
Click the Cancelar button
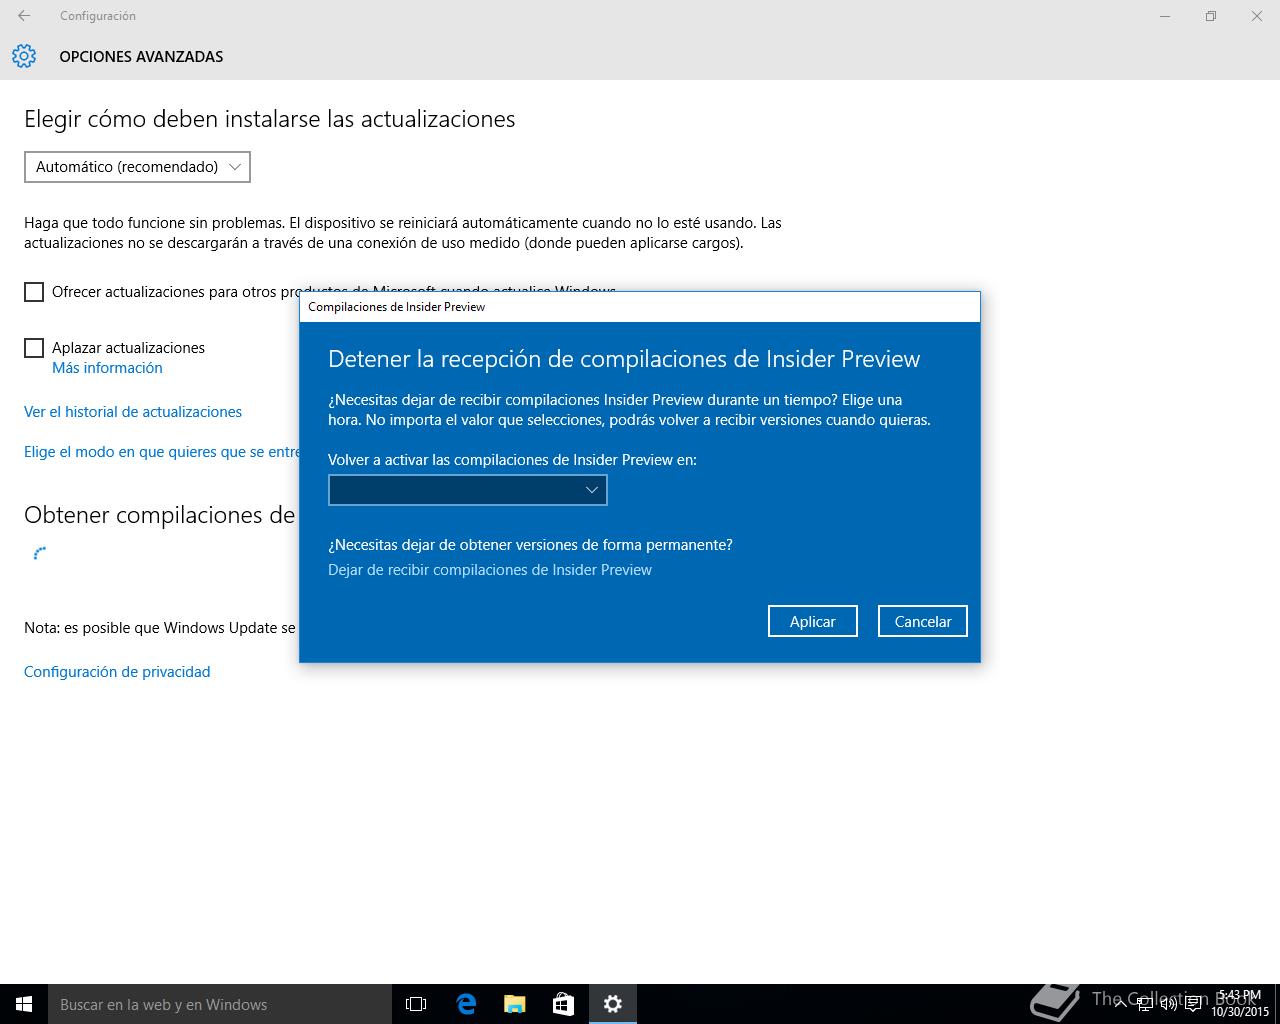pos(923,621)
